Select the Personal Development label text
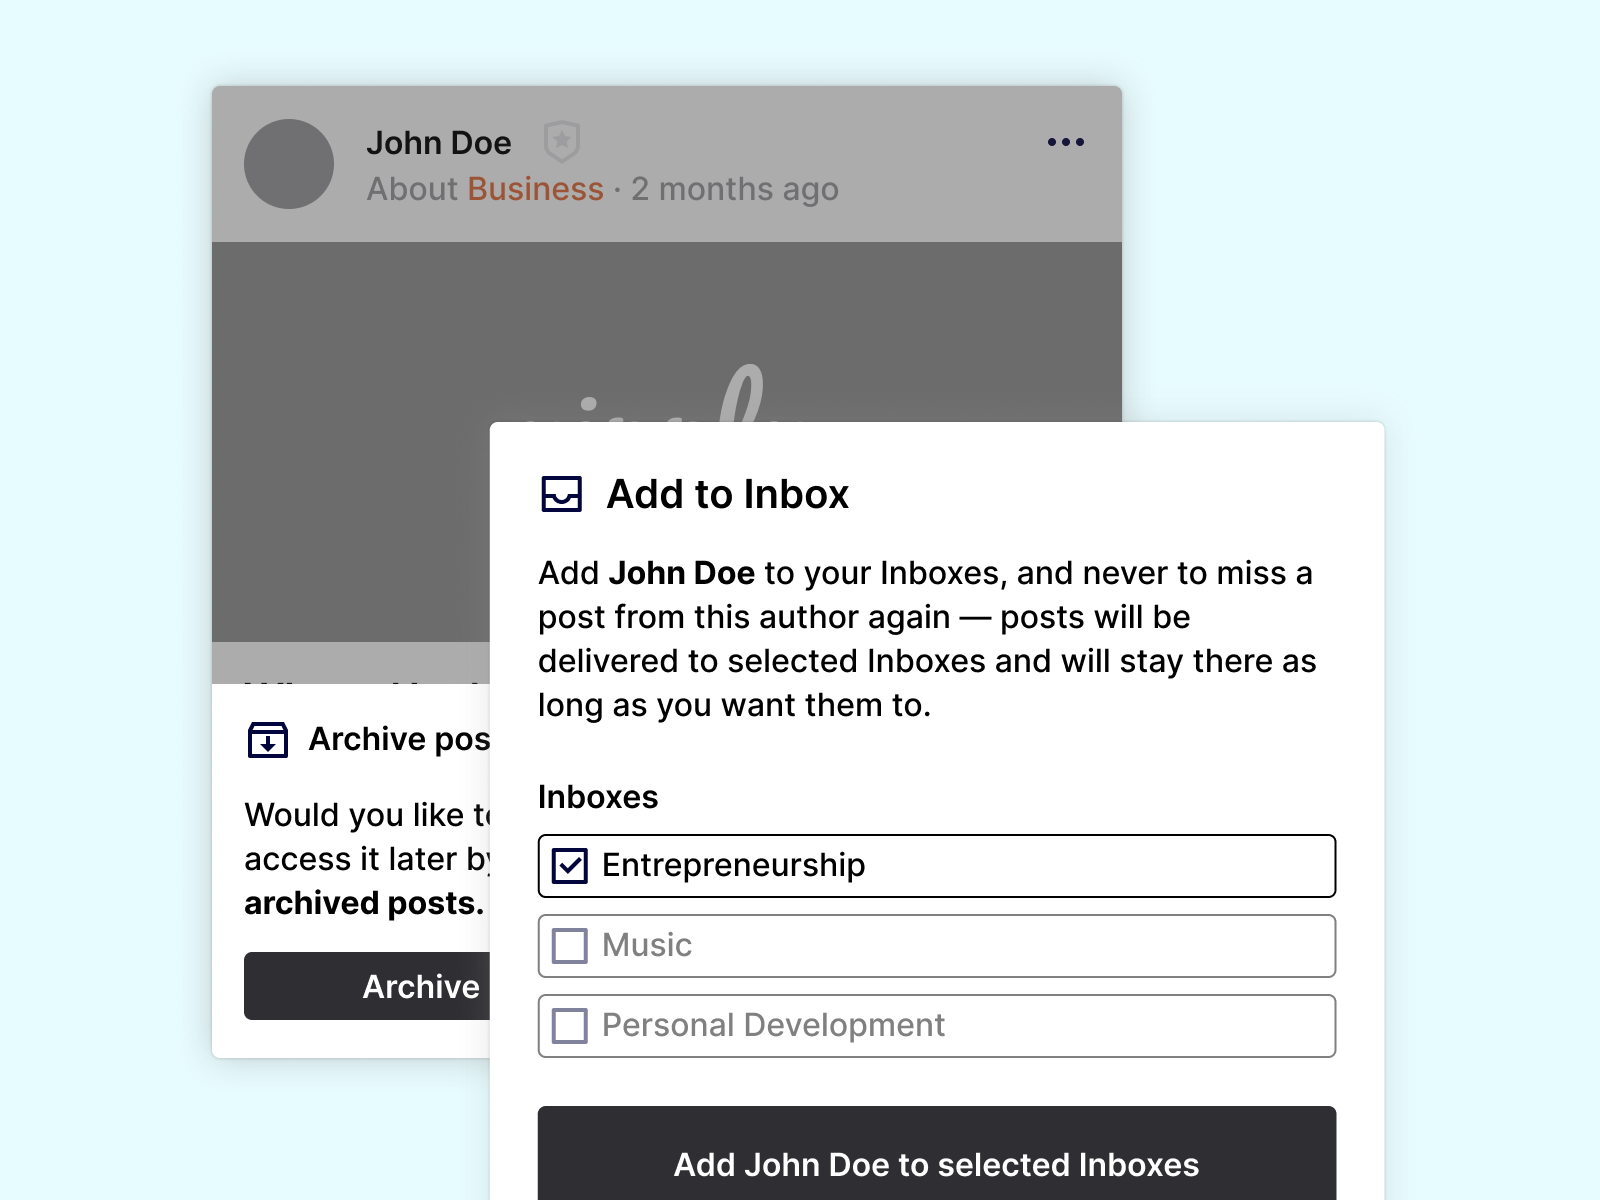This screenshot has width=1600, height=1200. (x=773, y=1026)
